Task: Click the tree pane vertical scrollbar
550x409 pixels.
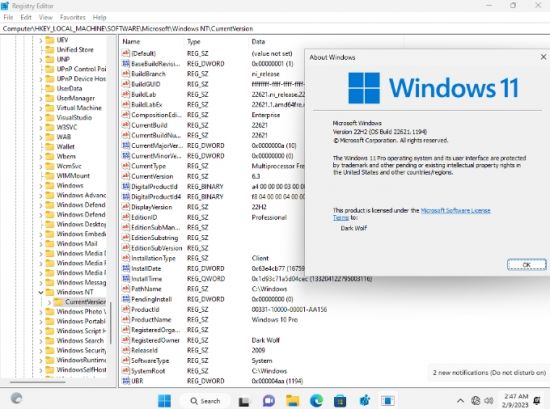Action: 111,322
